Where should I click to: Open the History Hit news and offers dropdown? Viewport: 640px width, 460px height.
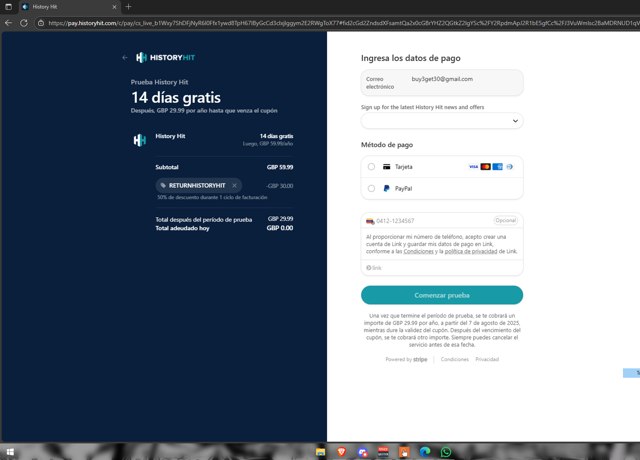tap(442, 121)
